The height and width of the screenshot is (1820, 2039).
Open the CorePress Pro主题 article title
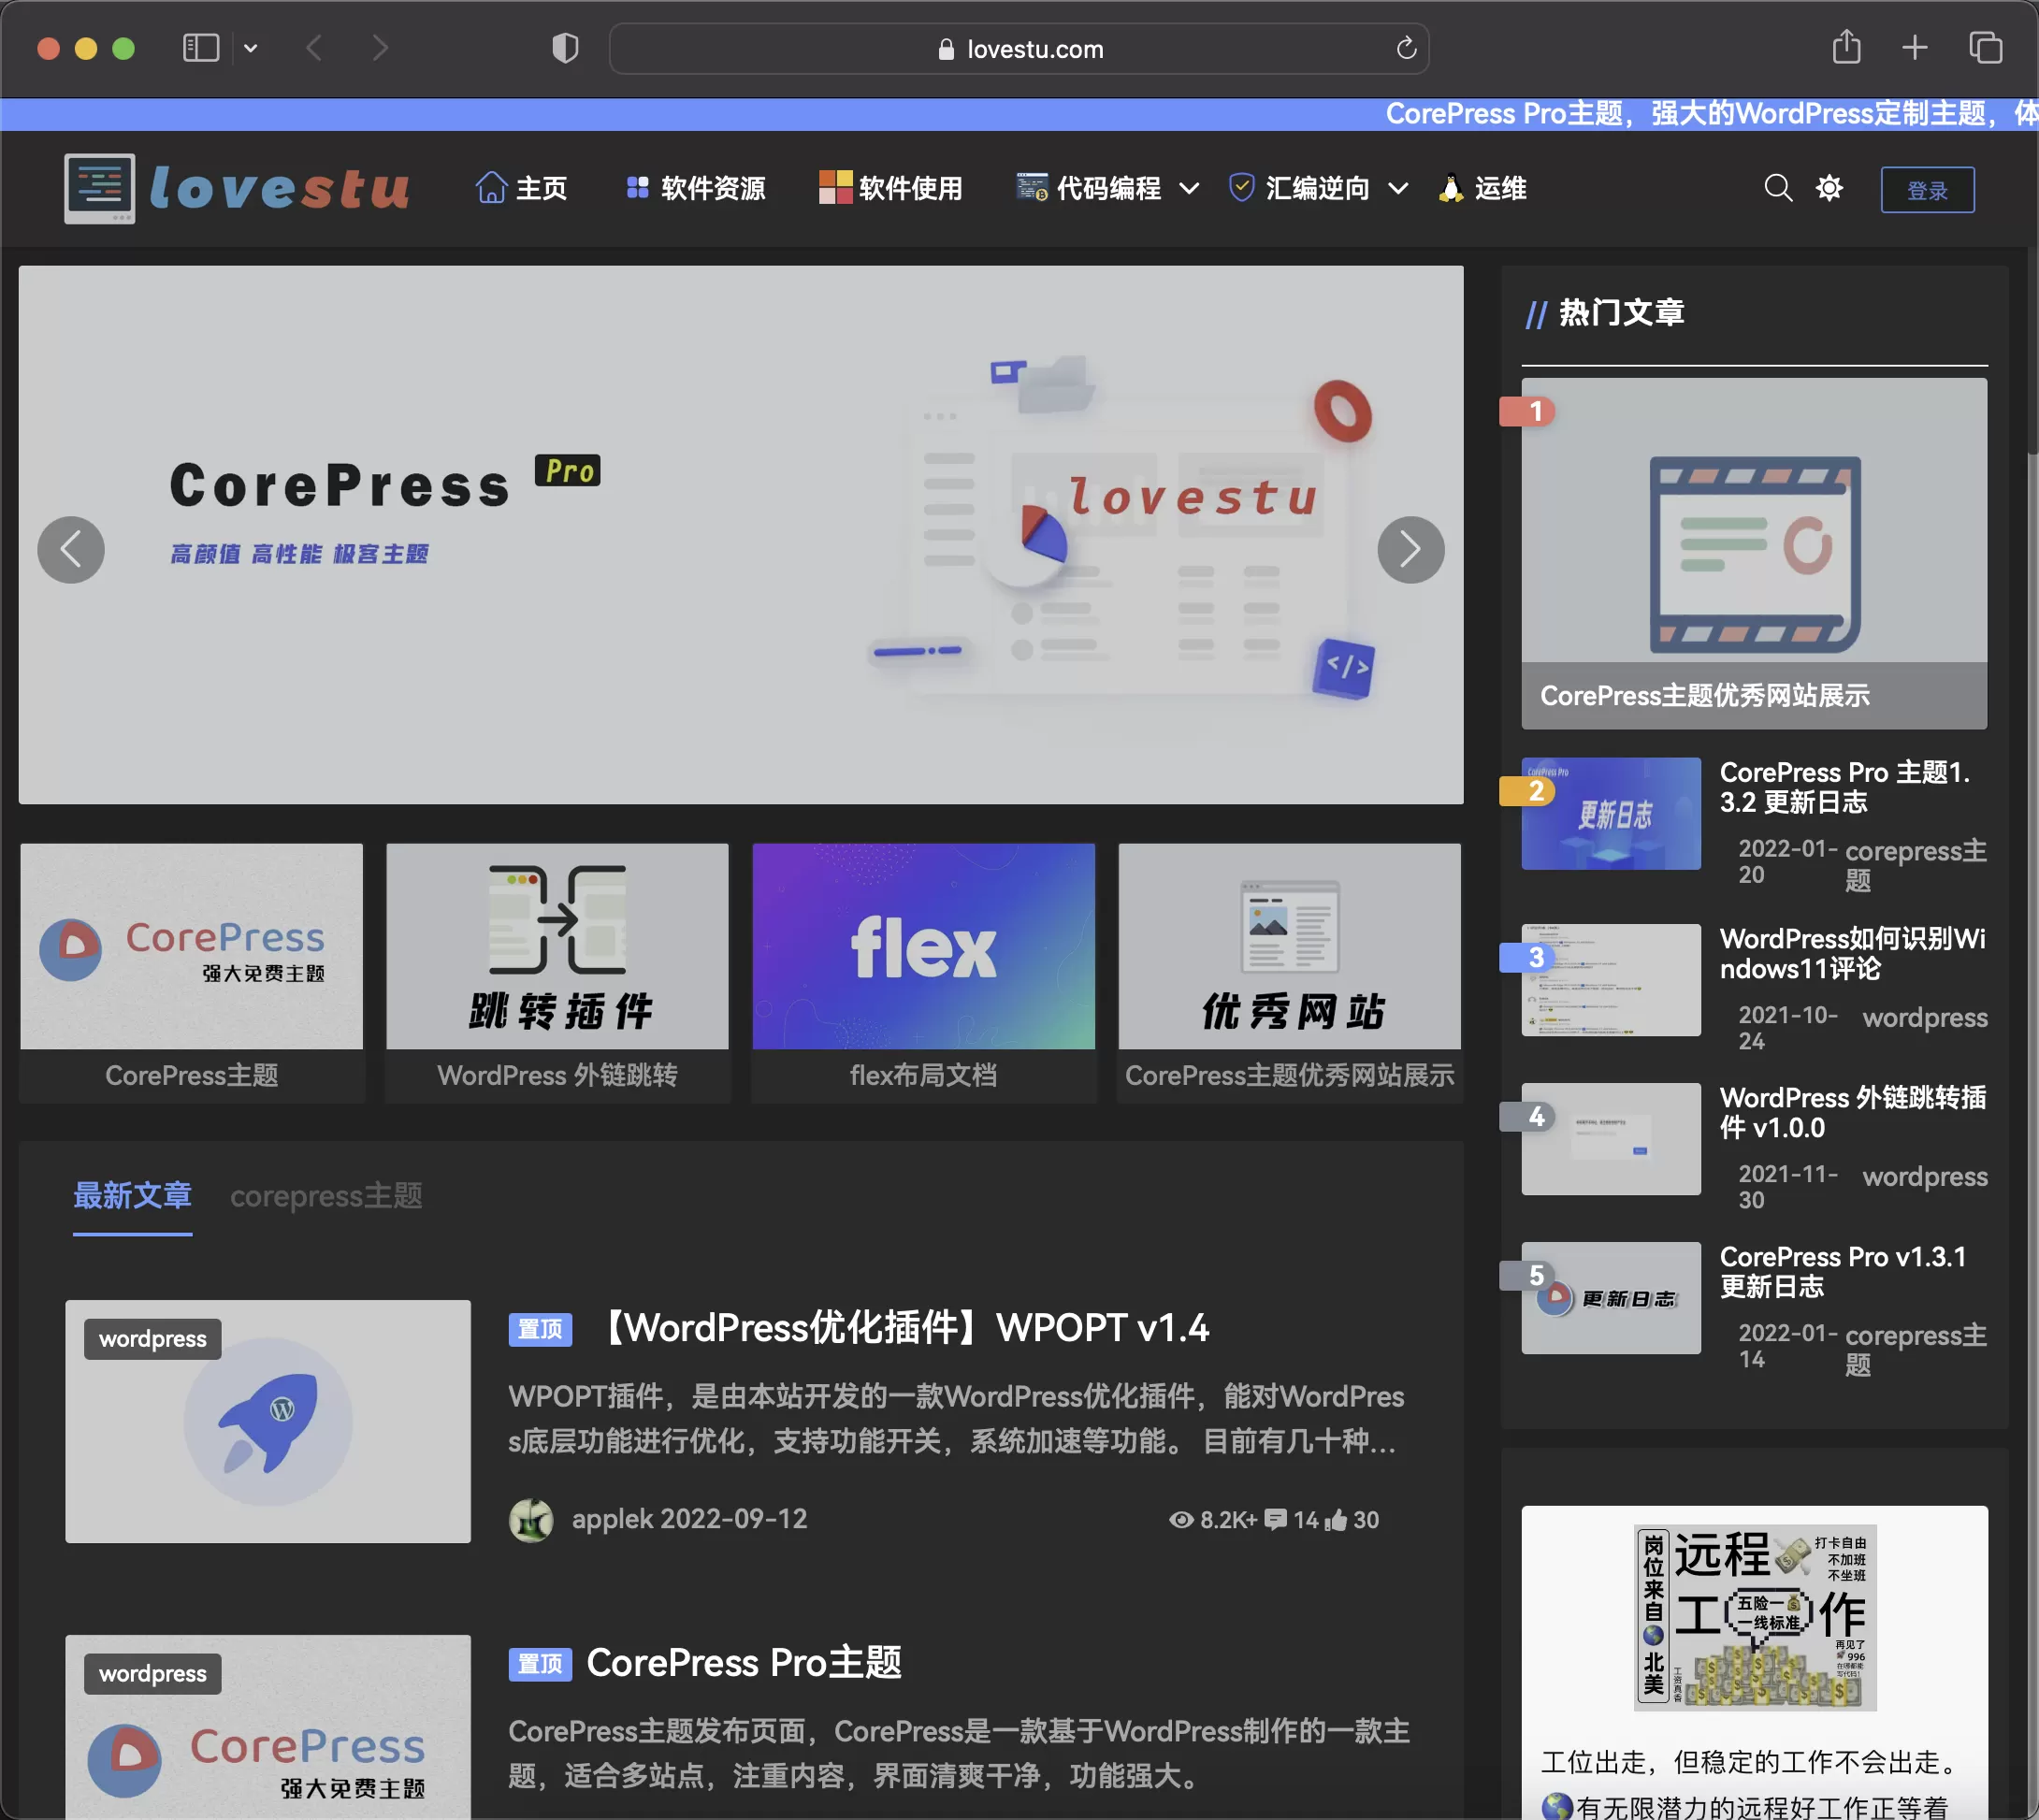click(x=743, y=1663)
